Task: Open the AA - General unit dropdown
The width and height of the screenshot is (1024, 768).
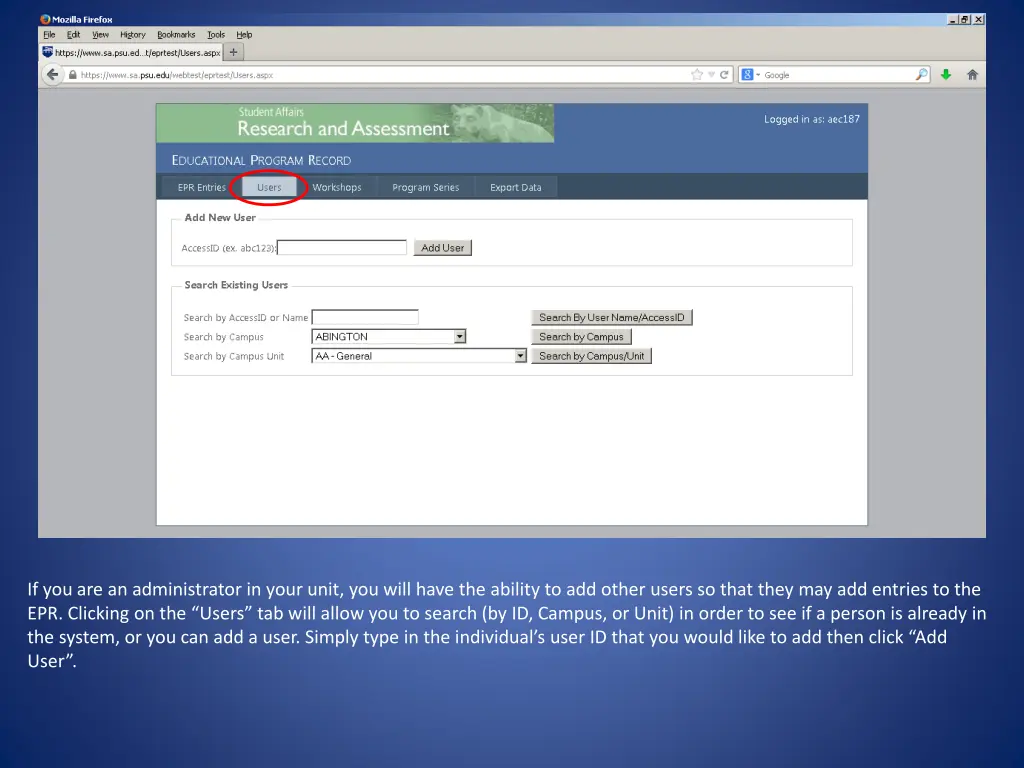Action: tap(419, 356)
